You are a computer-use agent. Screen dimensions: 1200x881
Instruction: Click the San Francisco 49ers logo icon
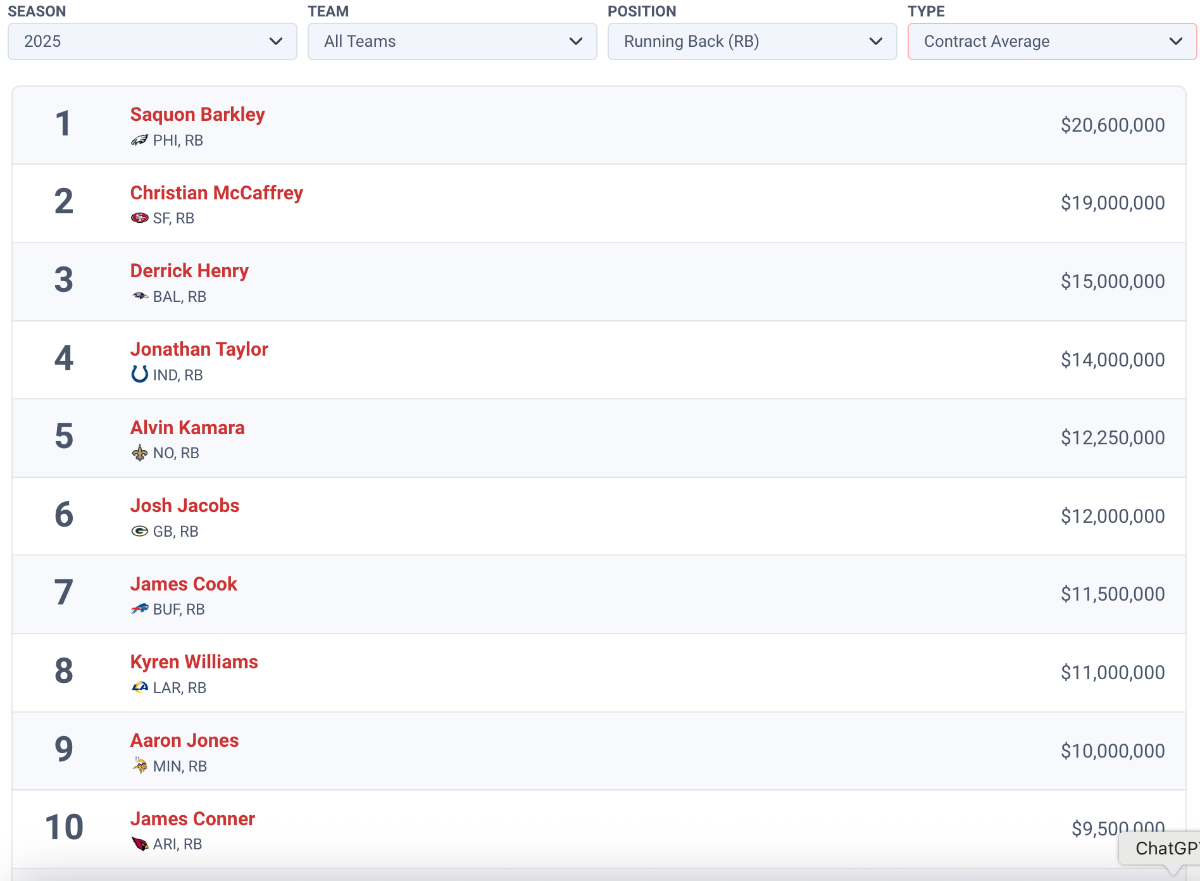click(139, 219)
